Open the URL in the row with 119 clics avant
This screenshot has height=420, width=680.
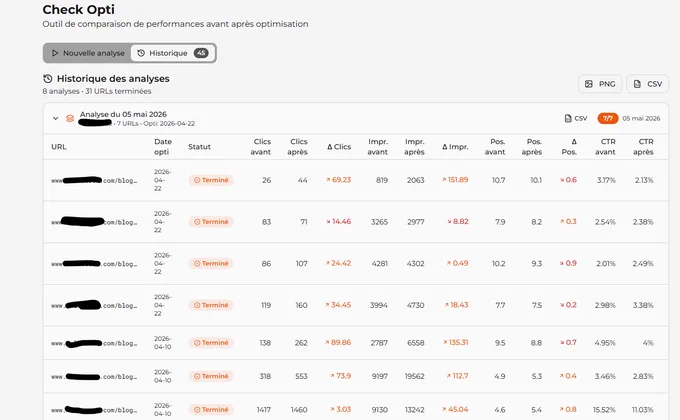94,305
